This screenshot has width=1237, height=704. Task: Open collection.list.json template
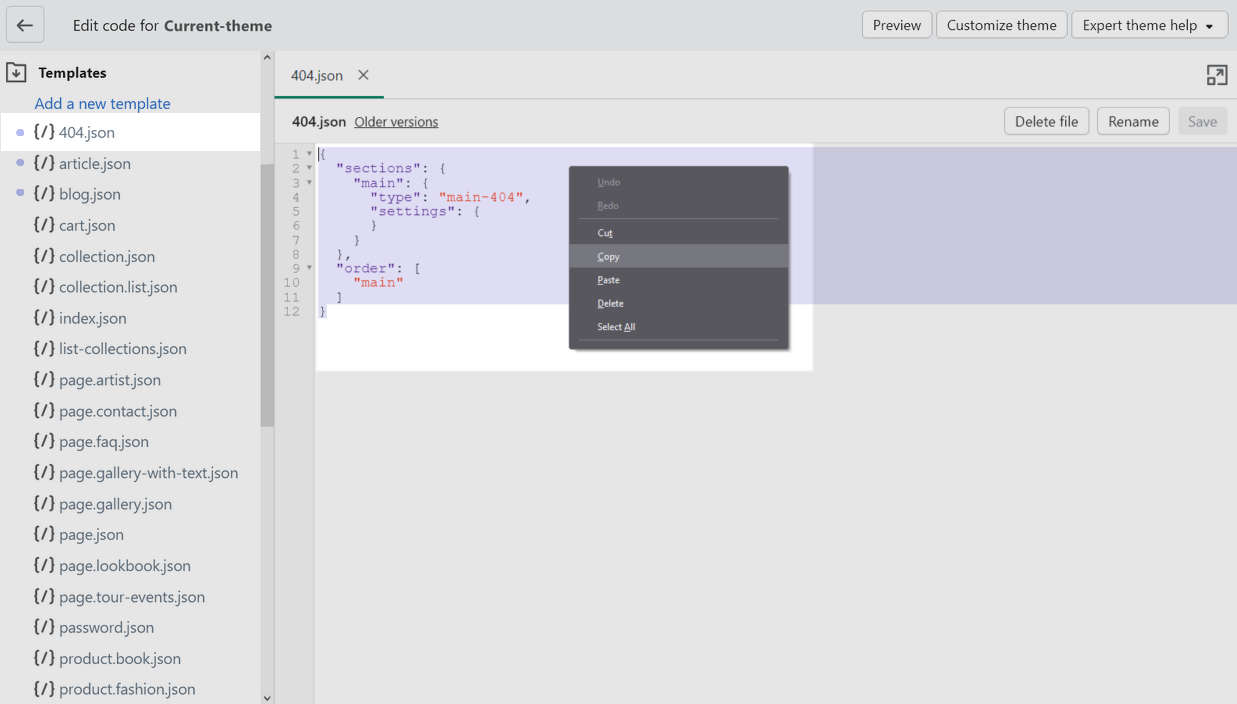click(118, 287)
